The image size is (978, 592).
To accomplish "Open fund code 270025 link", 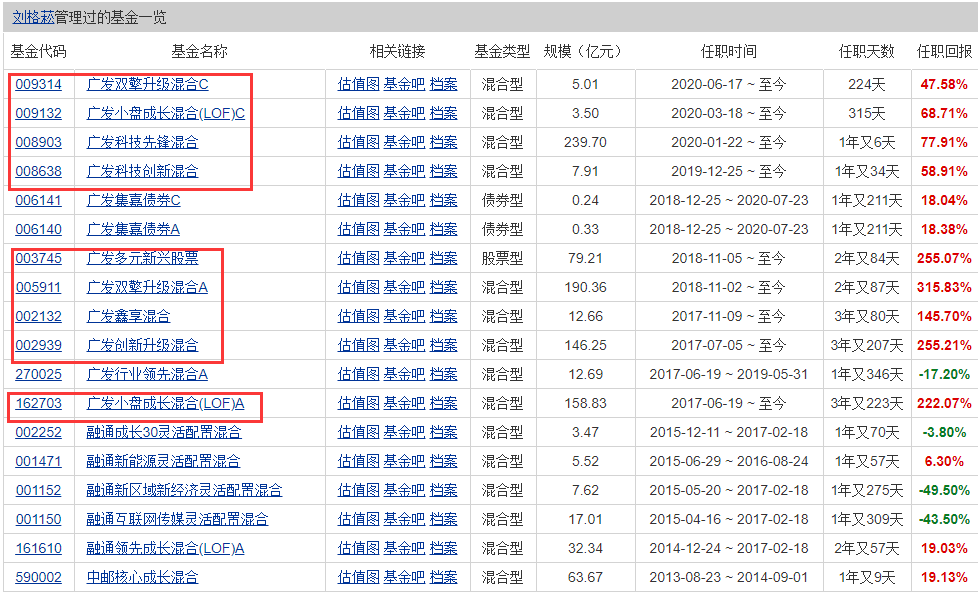I will point(39,374).
